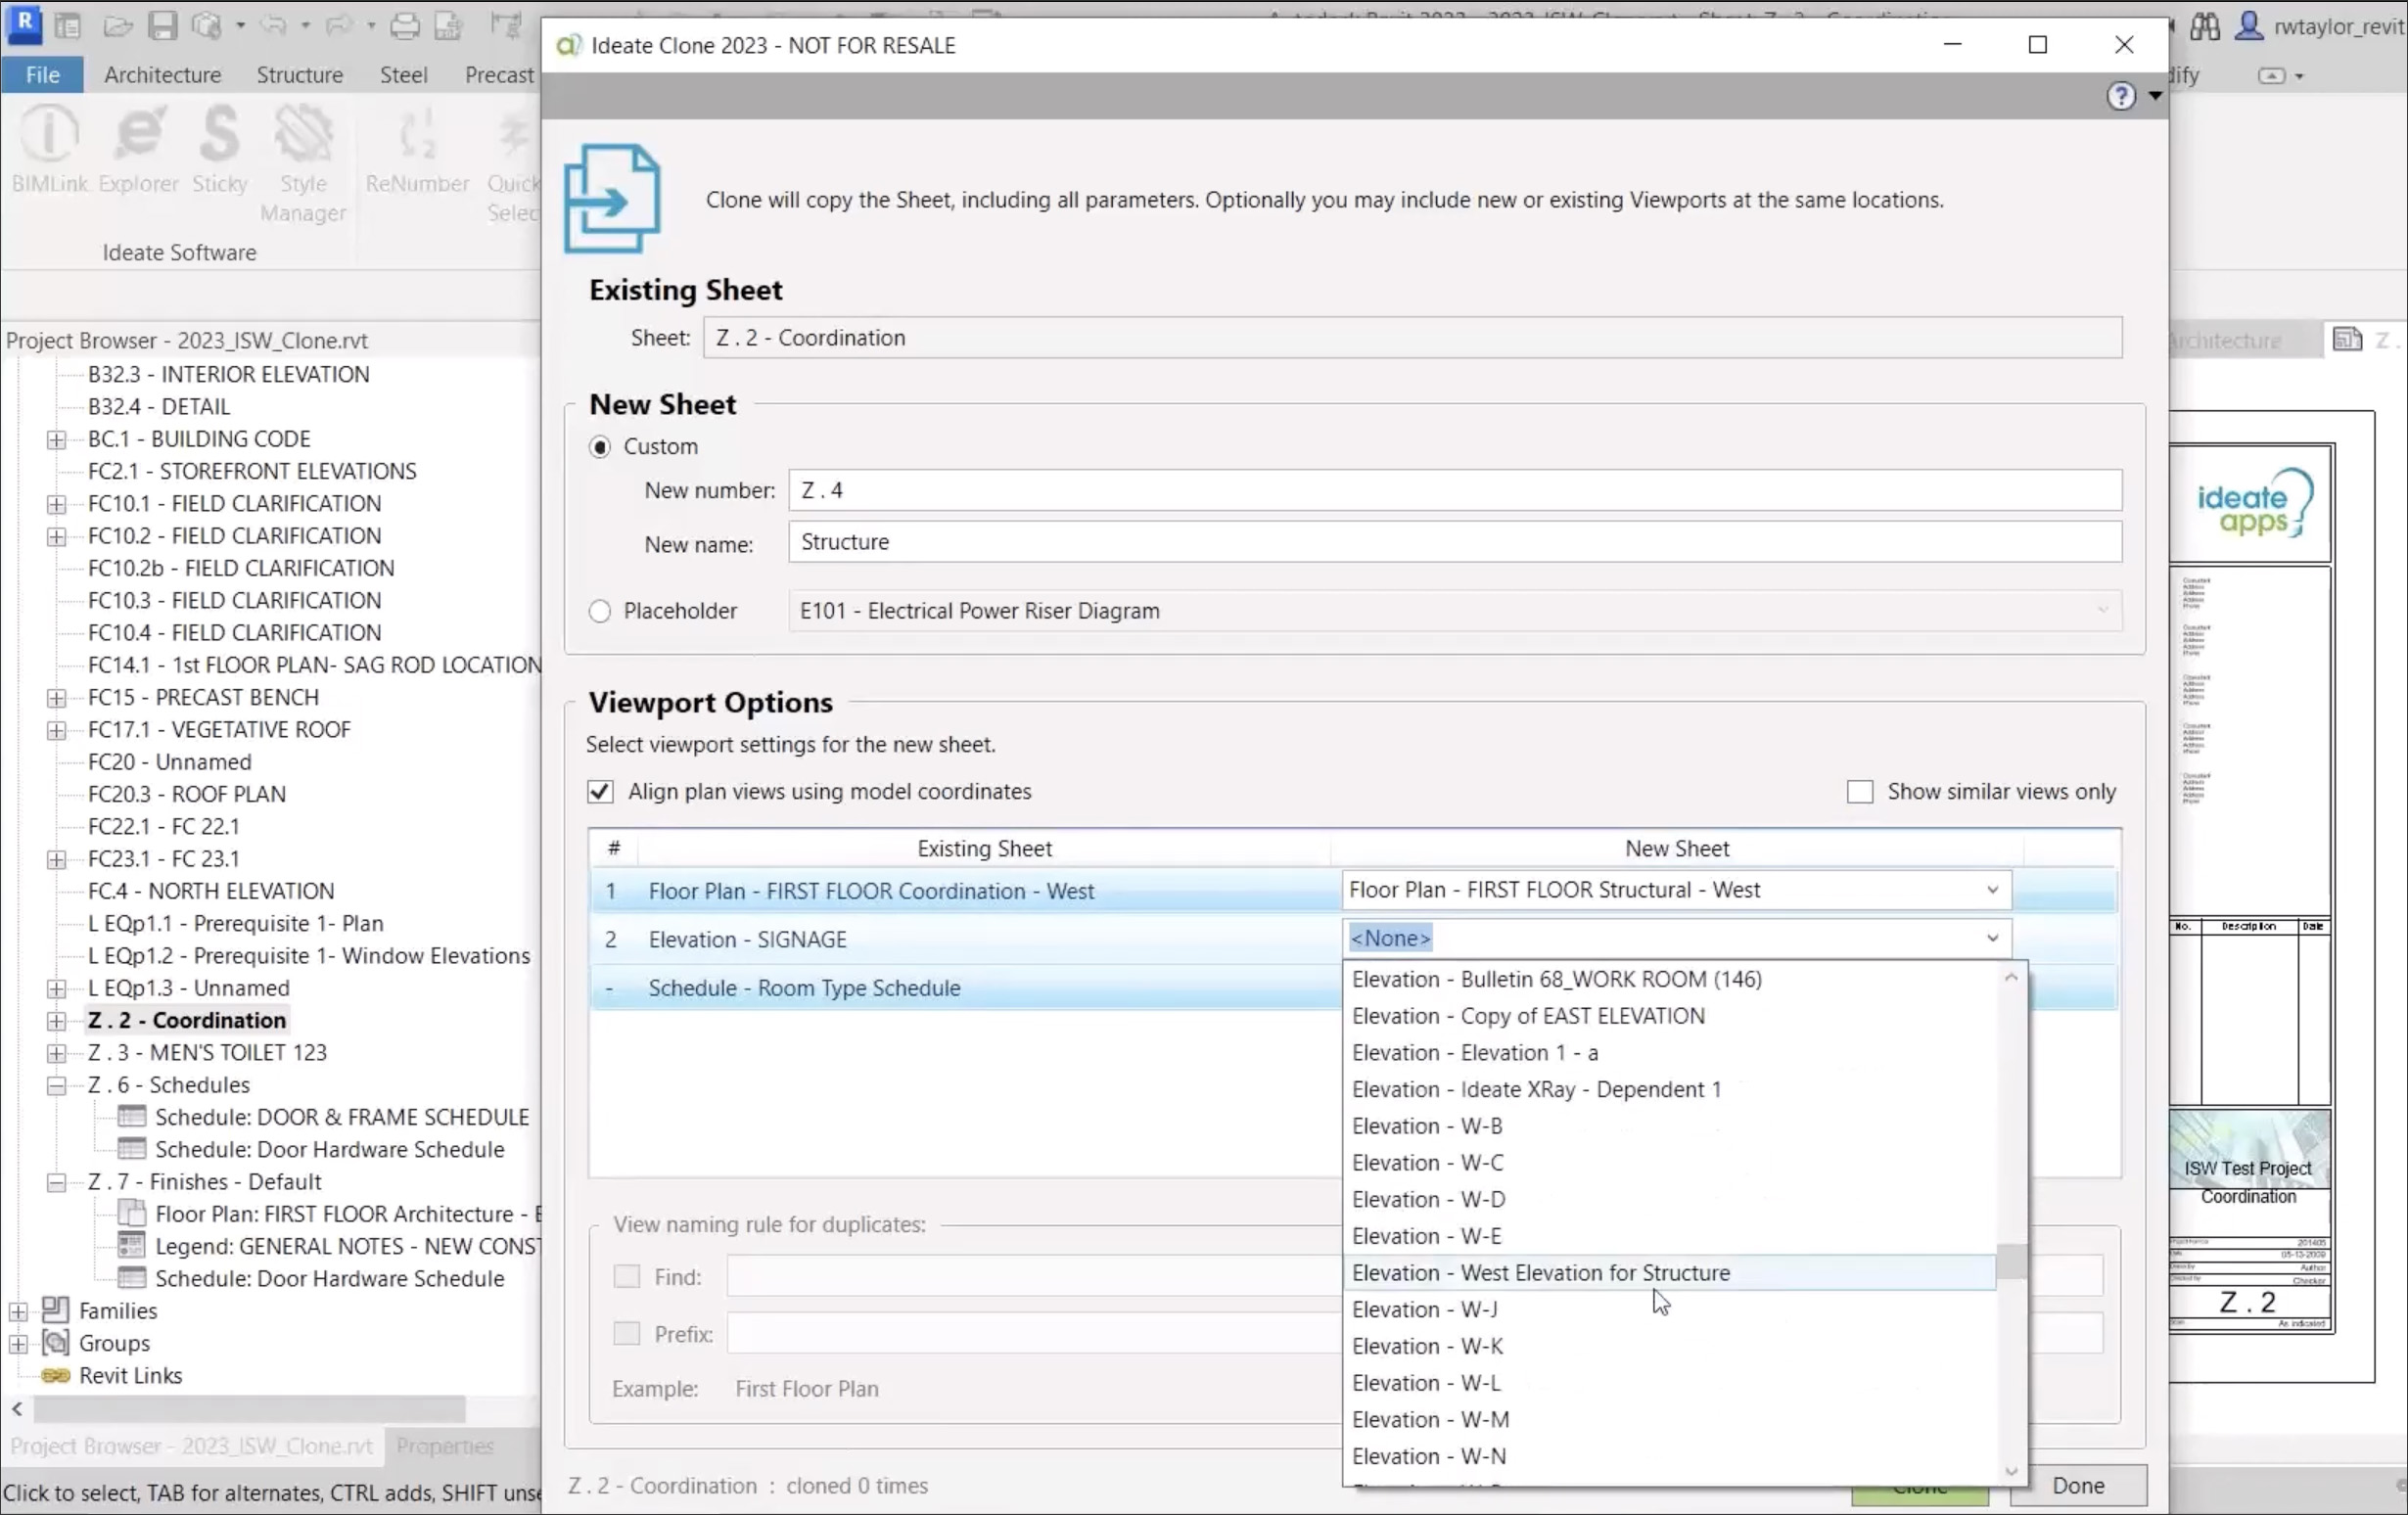Choose Elevation - West Elevation for Structure
Viewport: 2408px width, 1515px height.
coord(1668,1273)
